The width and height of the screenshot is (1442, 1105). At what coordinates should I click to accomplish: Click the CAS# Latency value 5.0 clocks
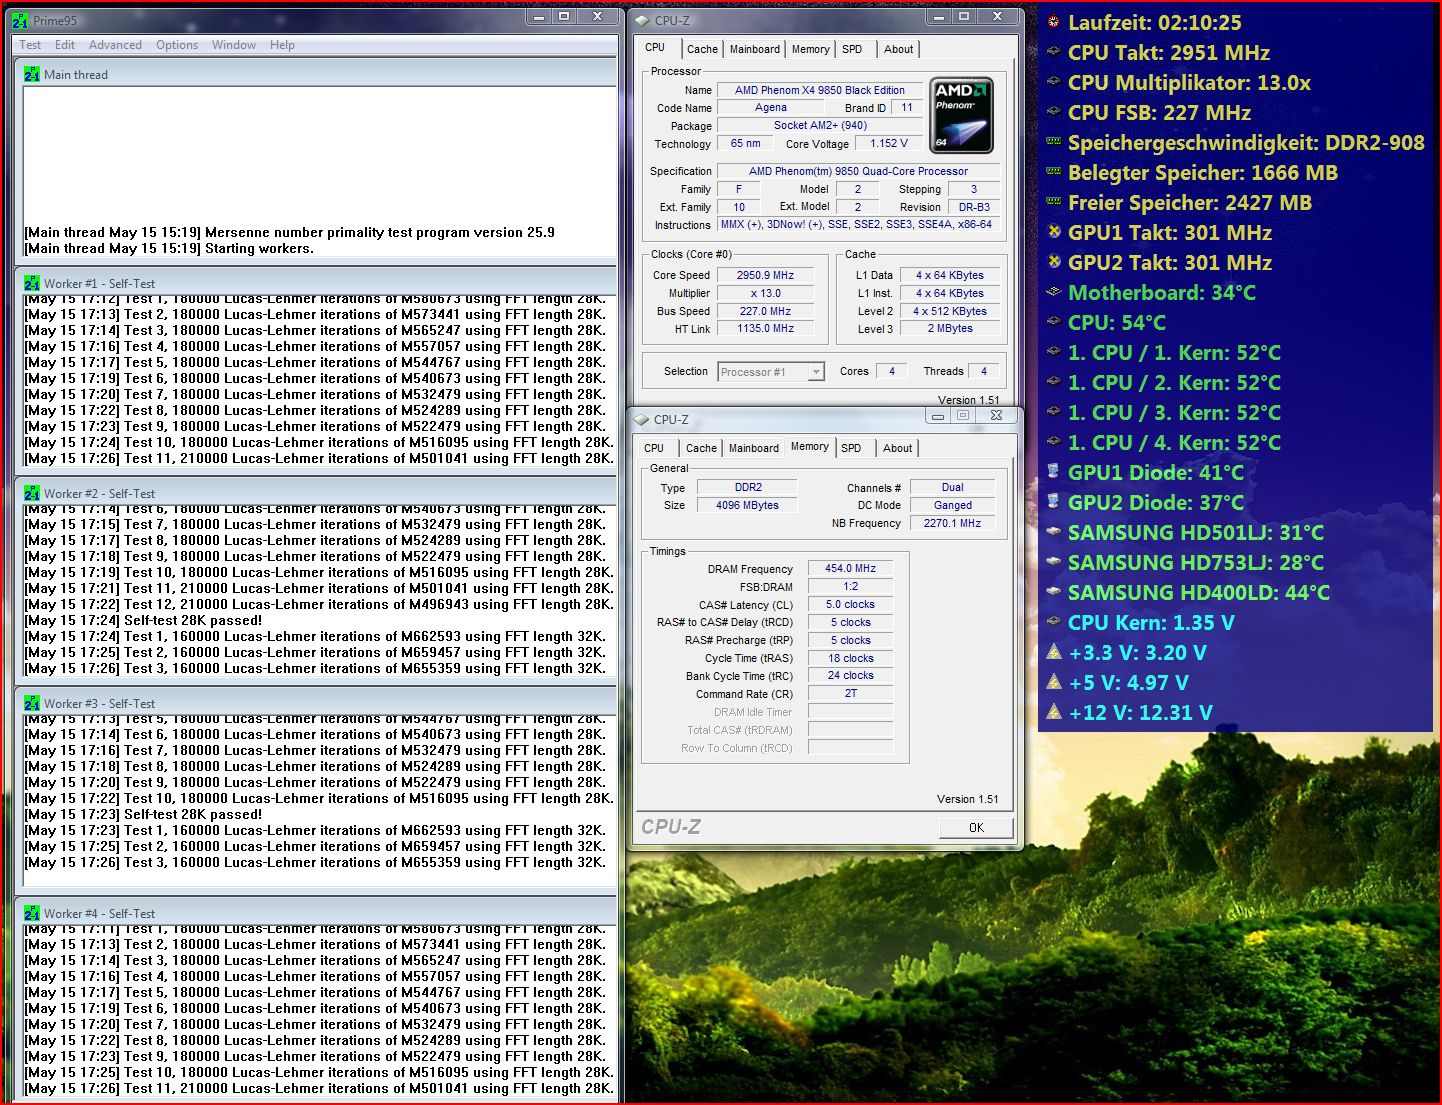[850, 604]
